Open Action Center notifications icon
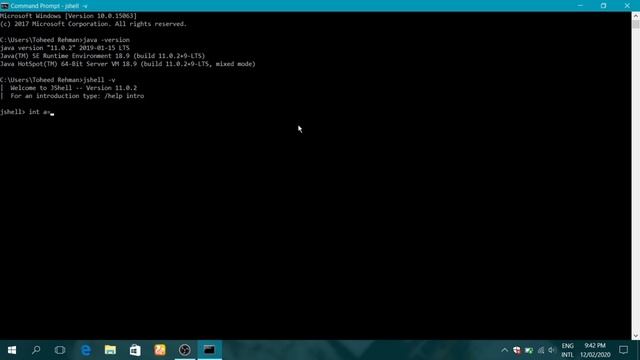Screen dimensions: 640x360 [x=623, y=350]
